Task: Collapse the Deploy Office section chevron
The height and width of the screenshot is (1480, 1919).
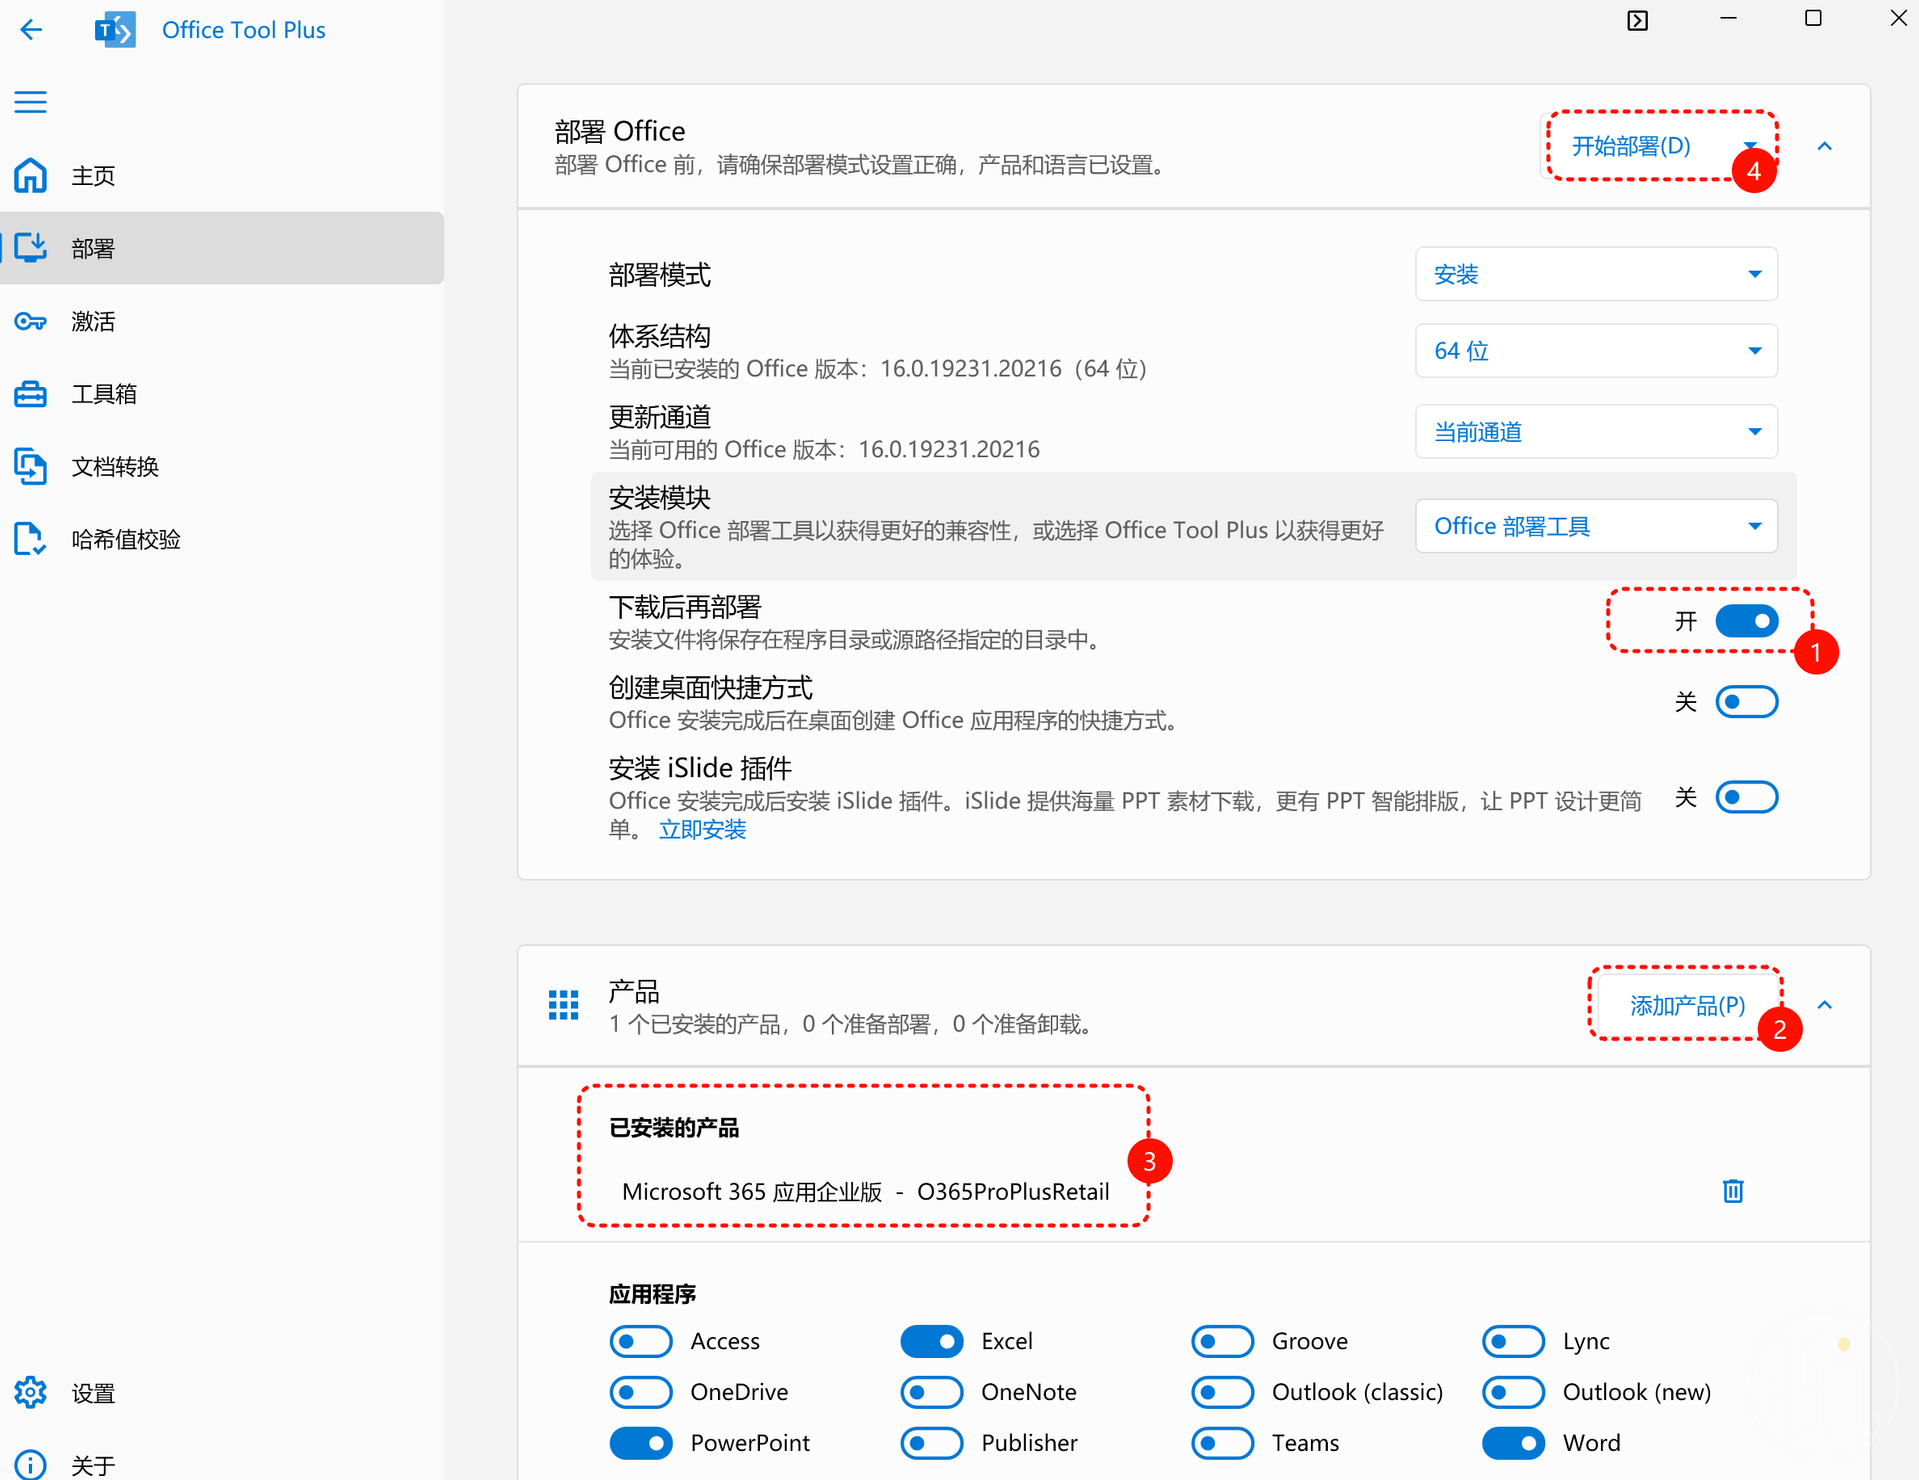Action: [1824, 147]
